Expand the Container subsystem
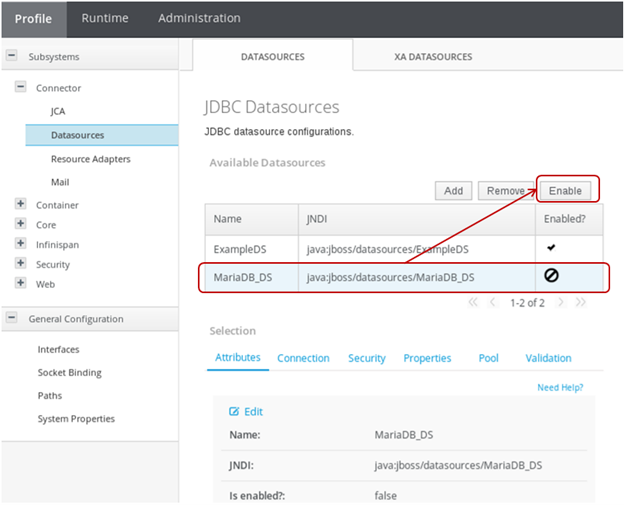This screenshot has height=505, width=624. pyautogui.click(x=20, y=204)
